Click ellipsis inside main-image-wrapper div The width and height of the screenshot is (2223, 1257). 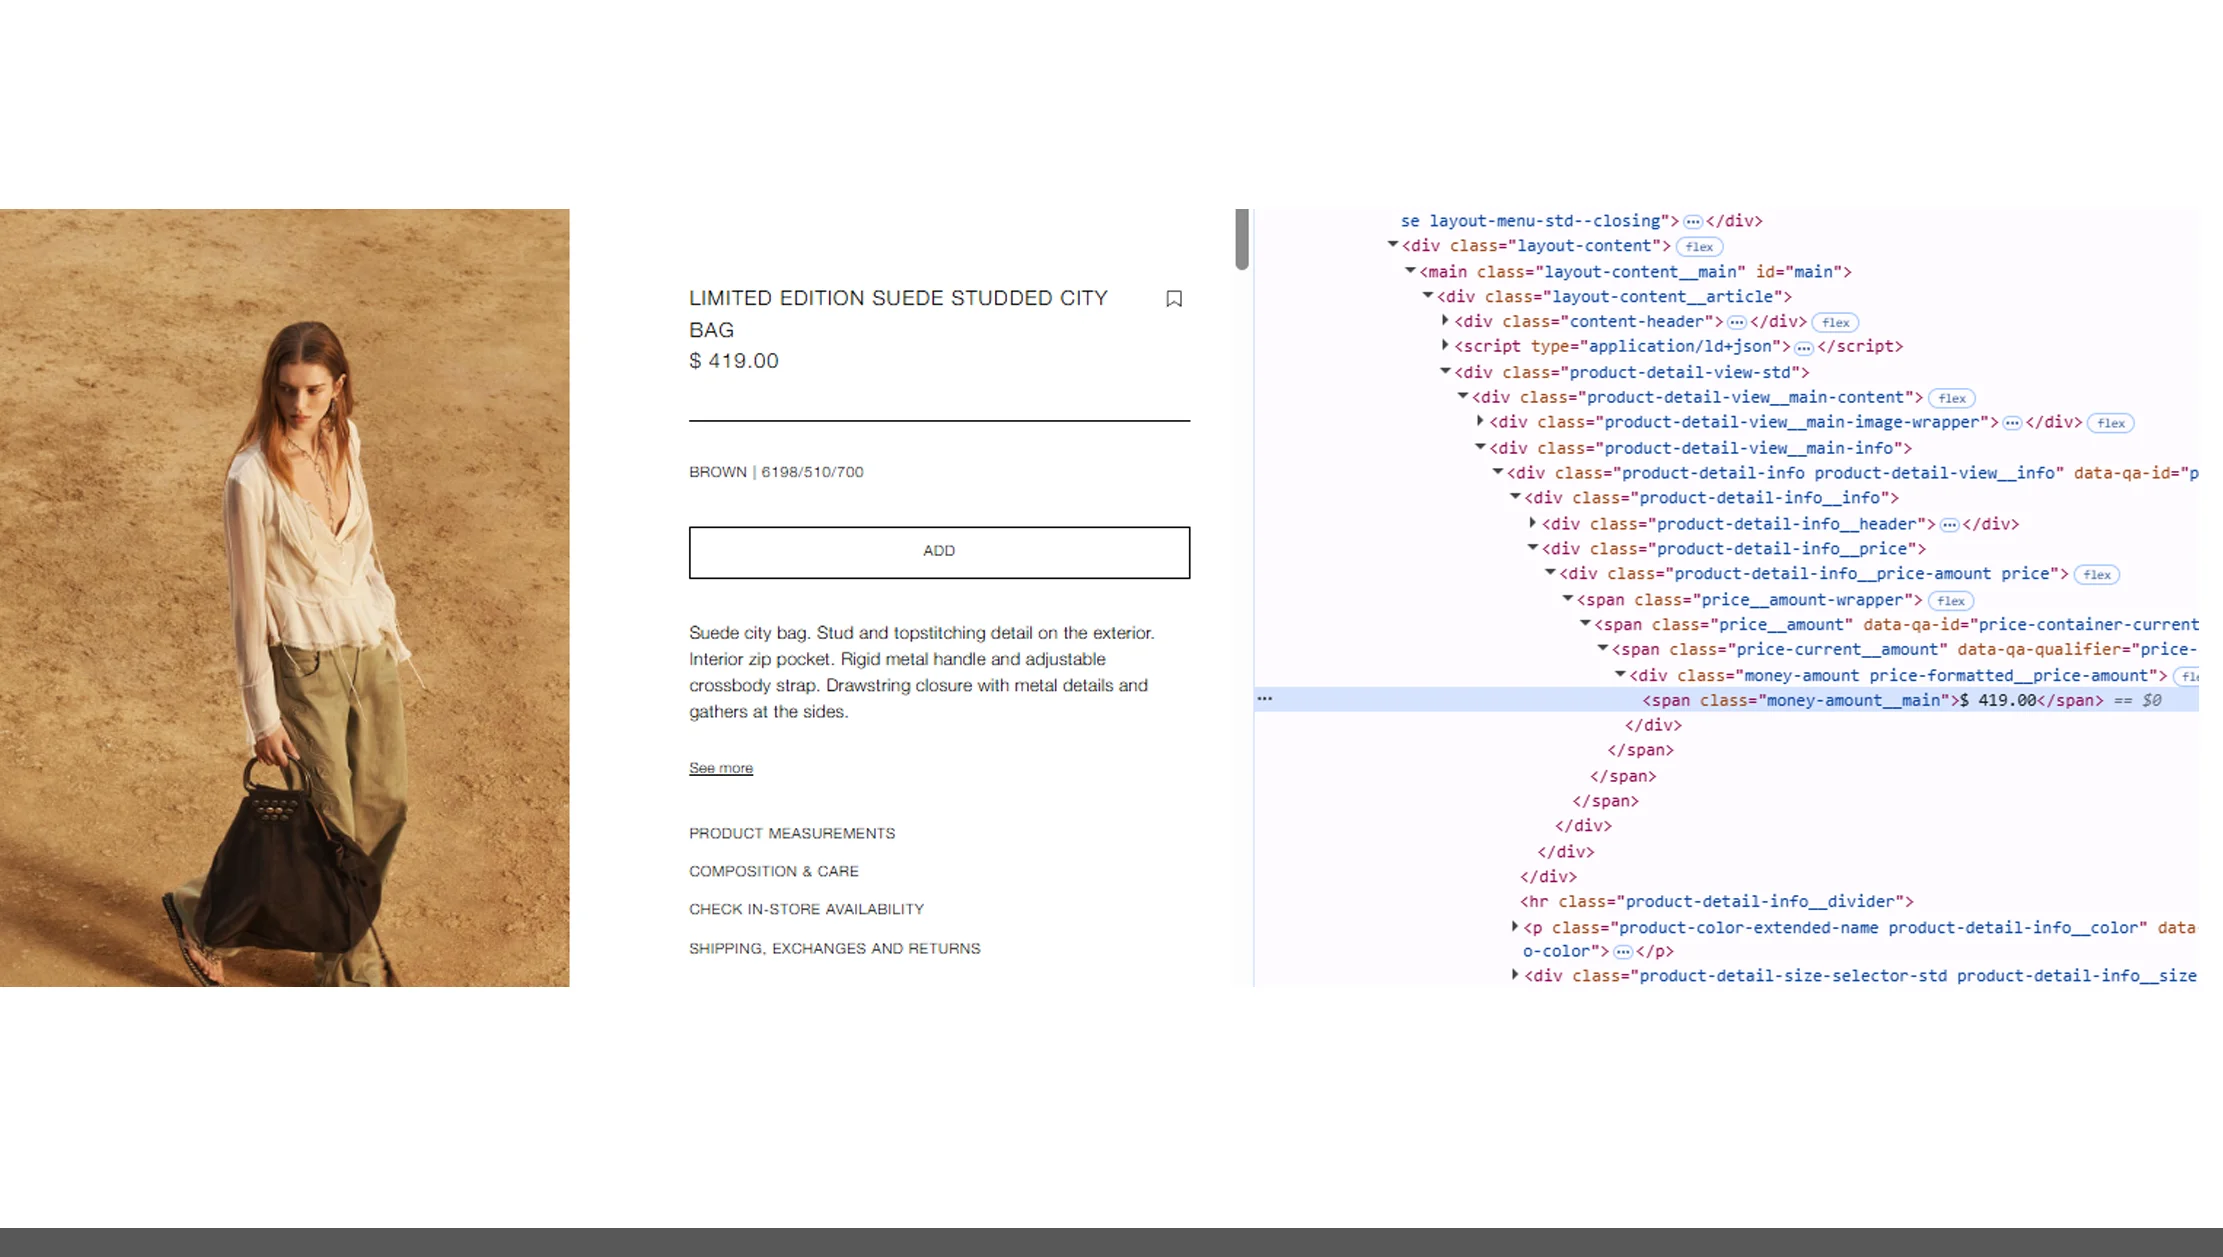[x=2012, y=423]
